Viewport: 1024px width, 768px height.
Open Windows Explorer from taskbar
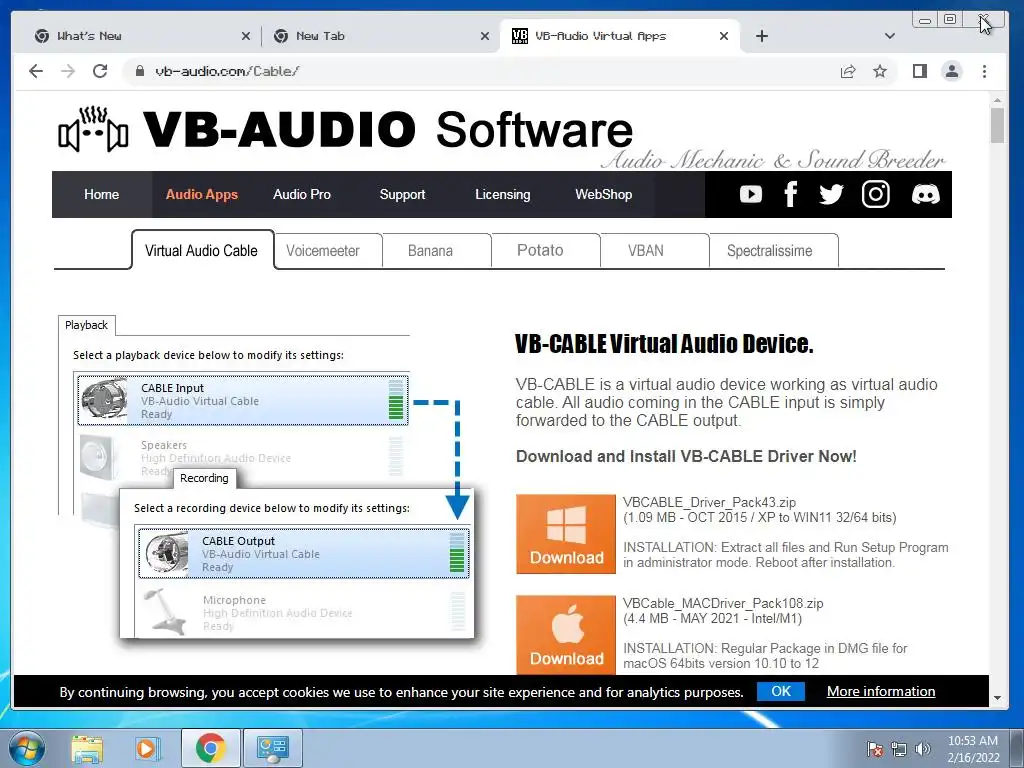click(x=87, y=748)
